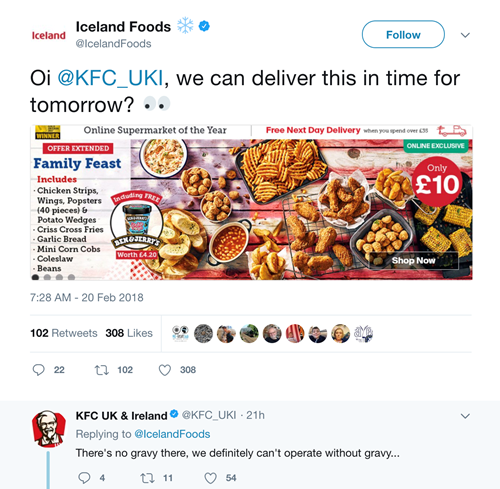The width and height of the screenshot is (500, 489).
Task: Click Iceland Foods verified badge
Action: (x=204, y=26)
